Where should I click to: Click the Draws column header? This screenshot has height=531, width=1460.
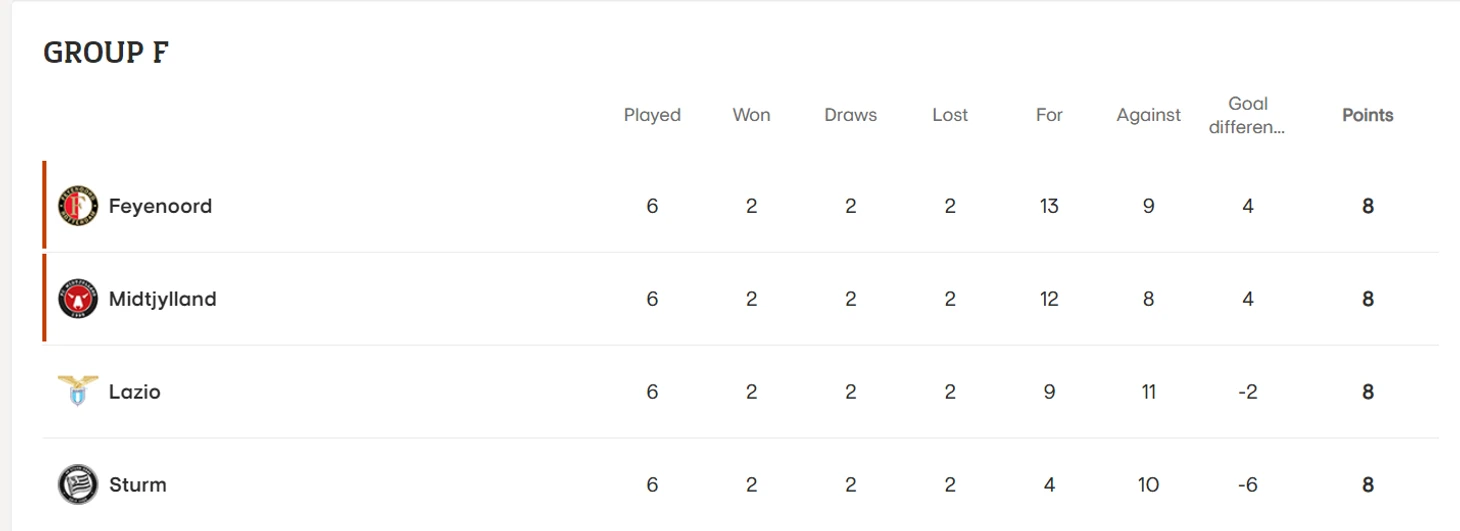click(x=850, y=115)
